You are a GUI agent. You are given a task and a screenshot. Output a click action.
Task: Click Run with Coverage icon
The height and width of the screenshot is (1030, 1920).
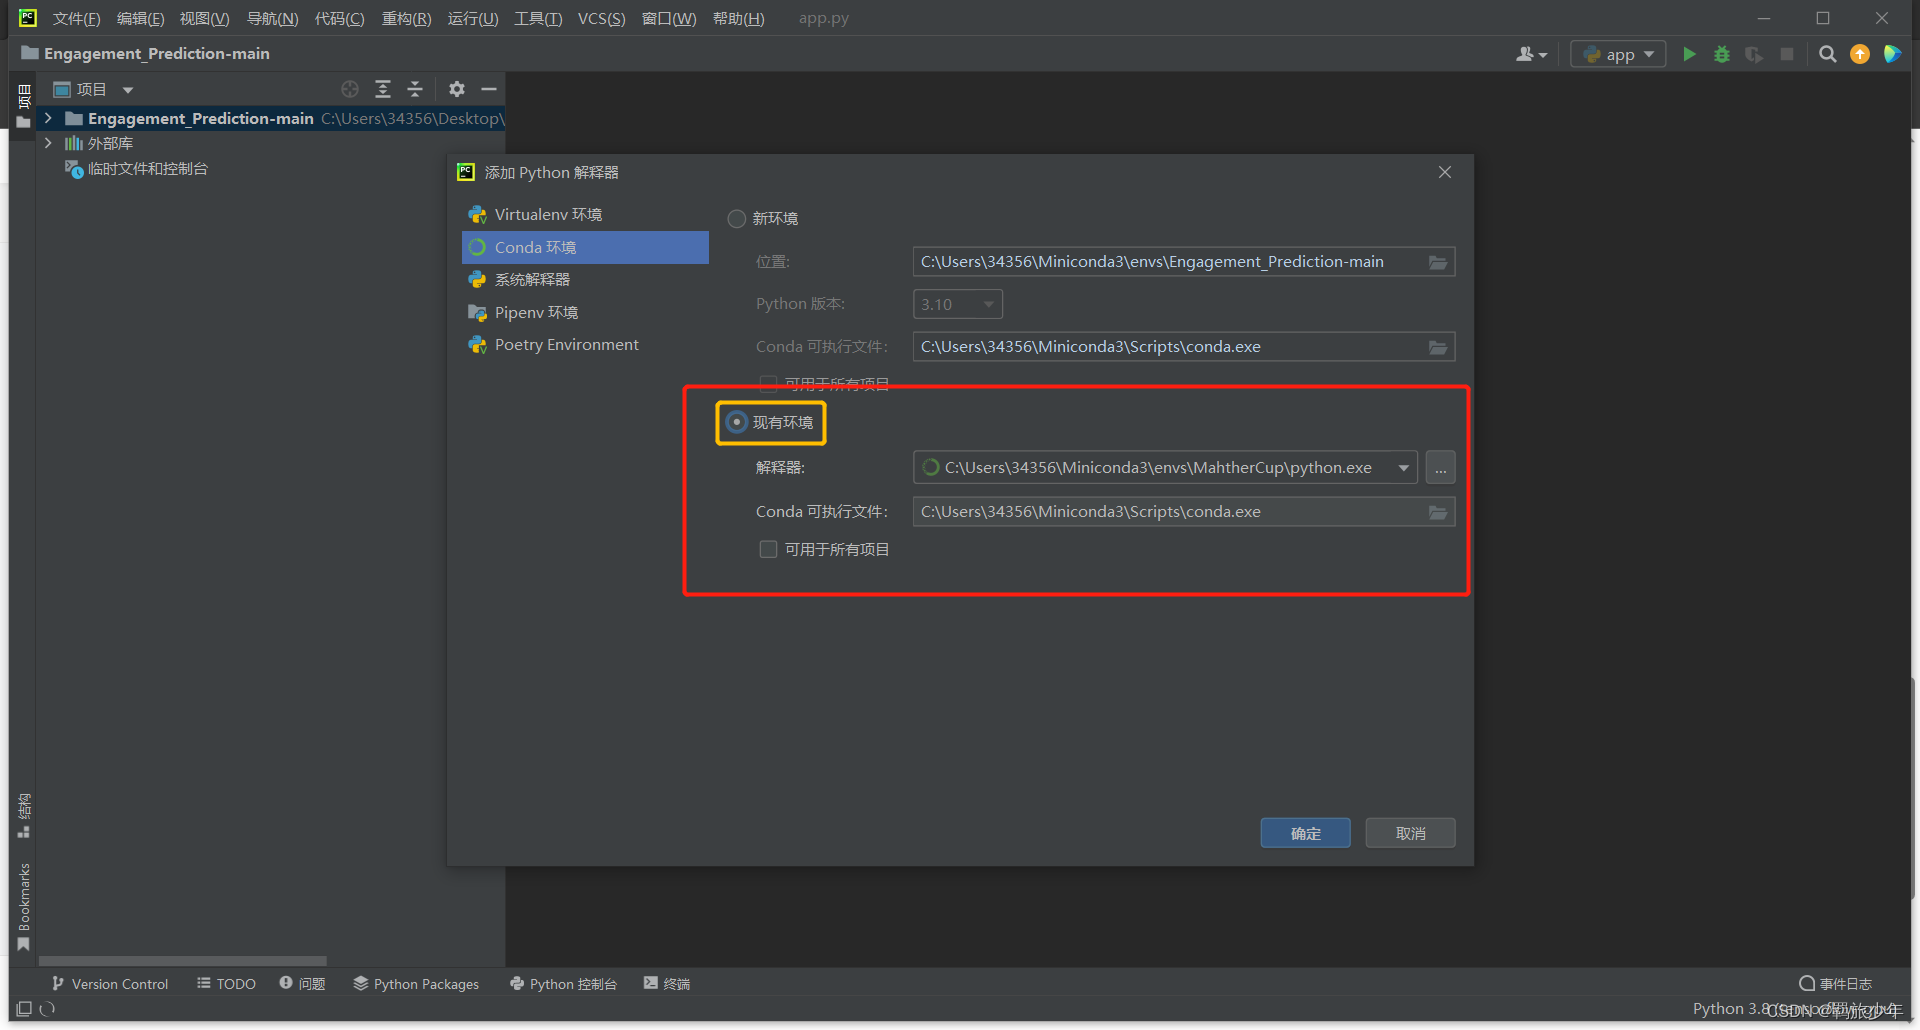coord(1754,54)
